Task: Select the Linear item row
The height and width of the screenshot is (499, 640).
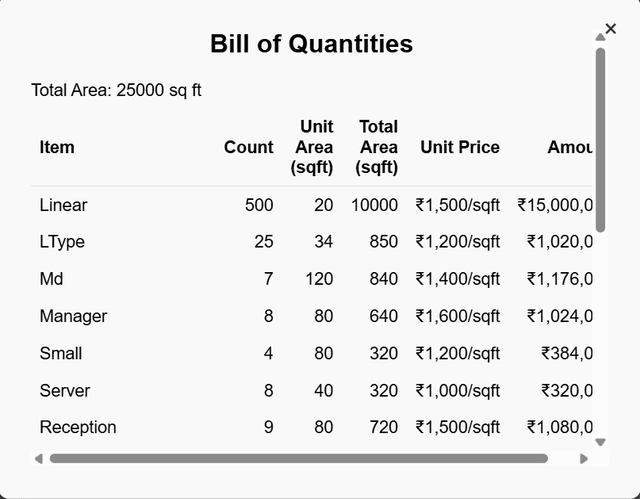Action: point(312,205)
